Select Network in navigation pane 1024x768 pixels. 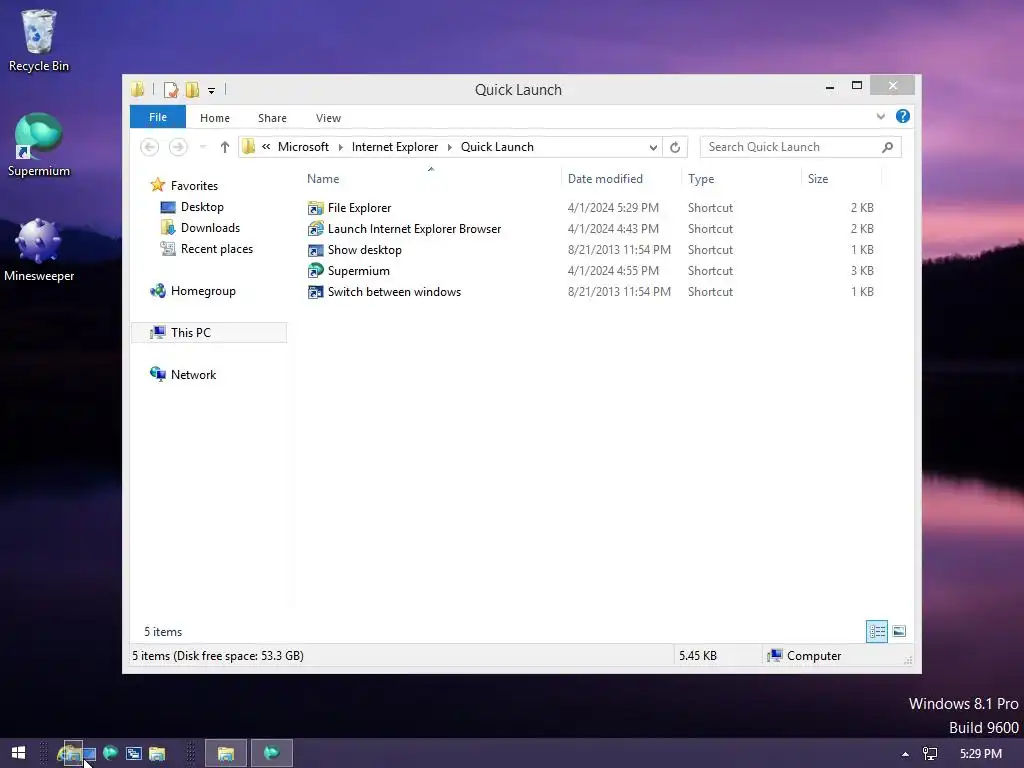coord(184,374)
